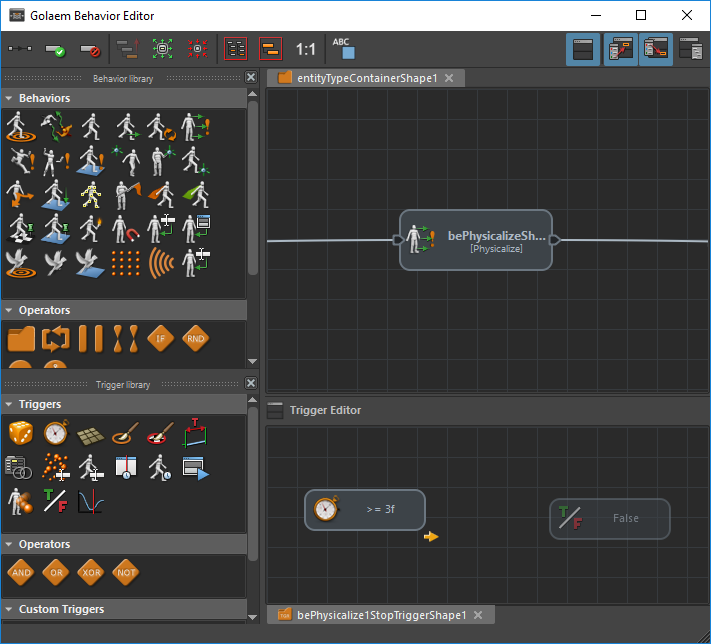Viewport: 711px width, 644px height.
Task: Toggle the ABC label display icon
Action: pos(344,49)
